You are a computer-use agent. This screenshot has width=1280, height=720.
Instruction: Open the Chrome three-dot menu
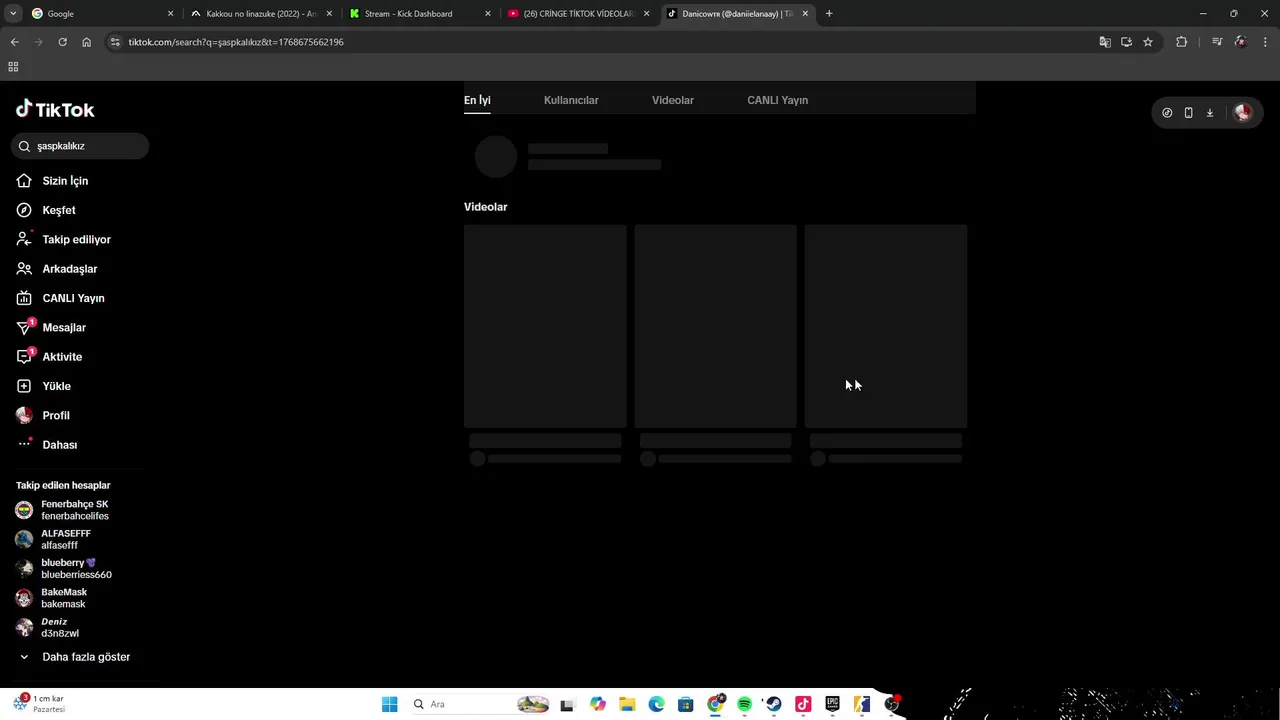click(x=1264, y=42)
